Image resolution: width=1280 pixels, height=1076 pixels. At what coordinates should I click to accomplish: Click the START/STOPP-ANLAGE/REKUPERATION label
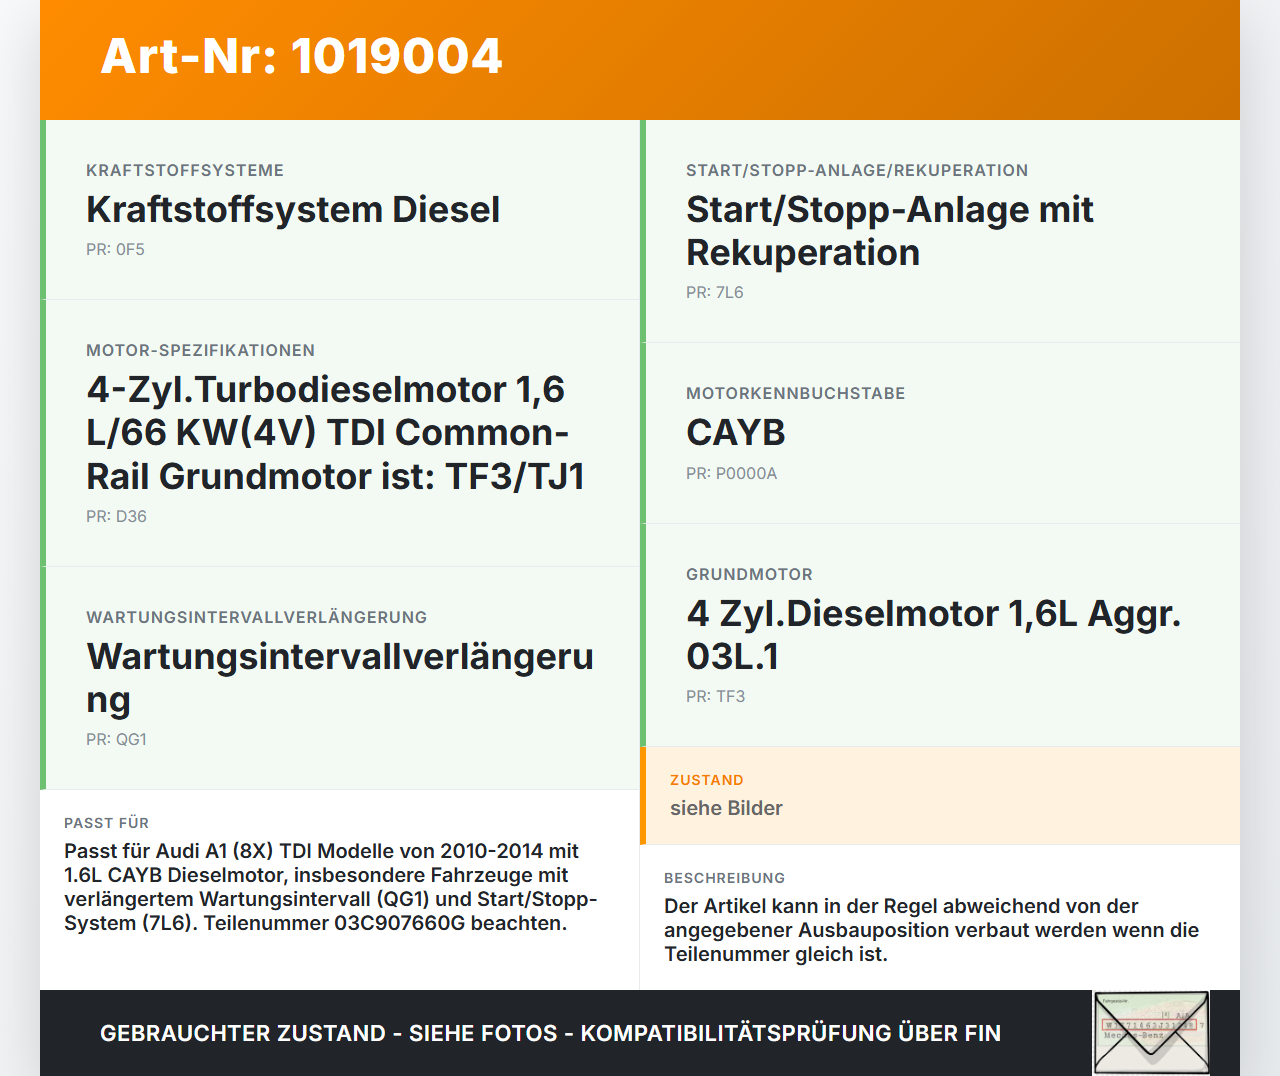857,170
